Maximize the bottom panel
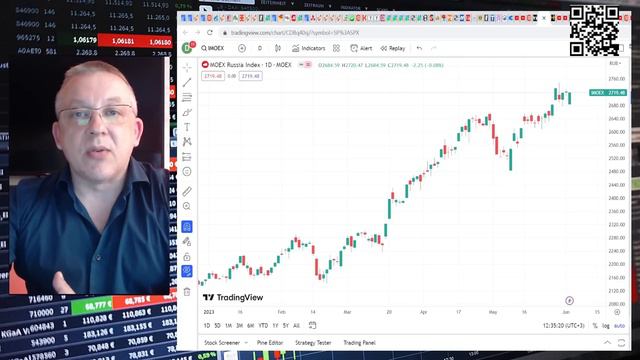The width and height of the screenshot is (640, 360). [x=621, y=343]
